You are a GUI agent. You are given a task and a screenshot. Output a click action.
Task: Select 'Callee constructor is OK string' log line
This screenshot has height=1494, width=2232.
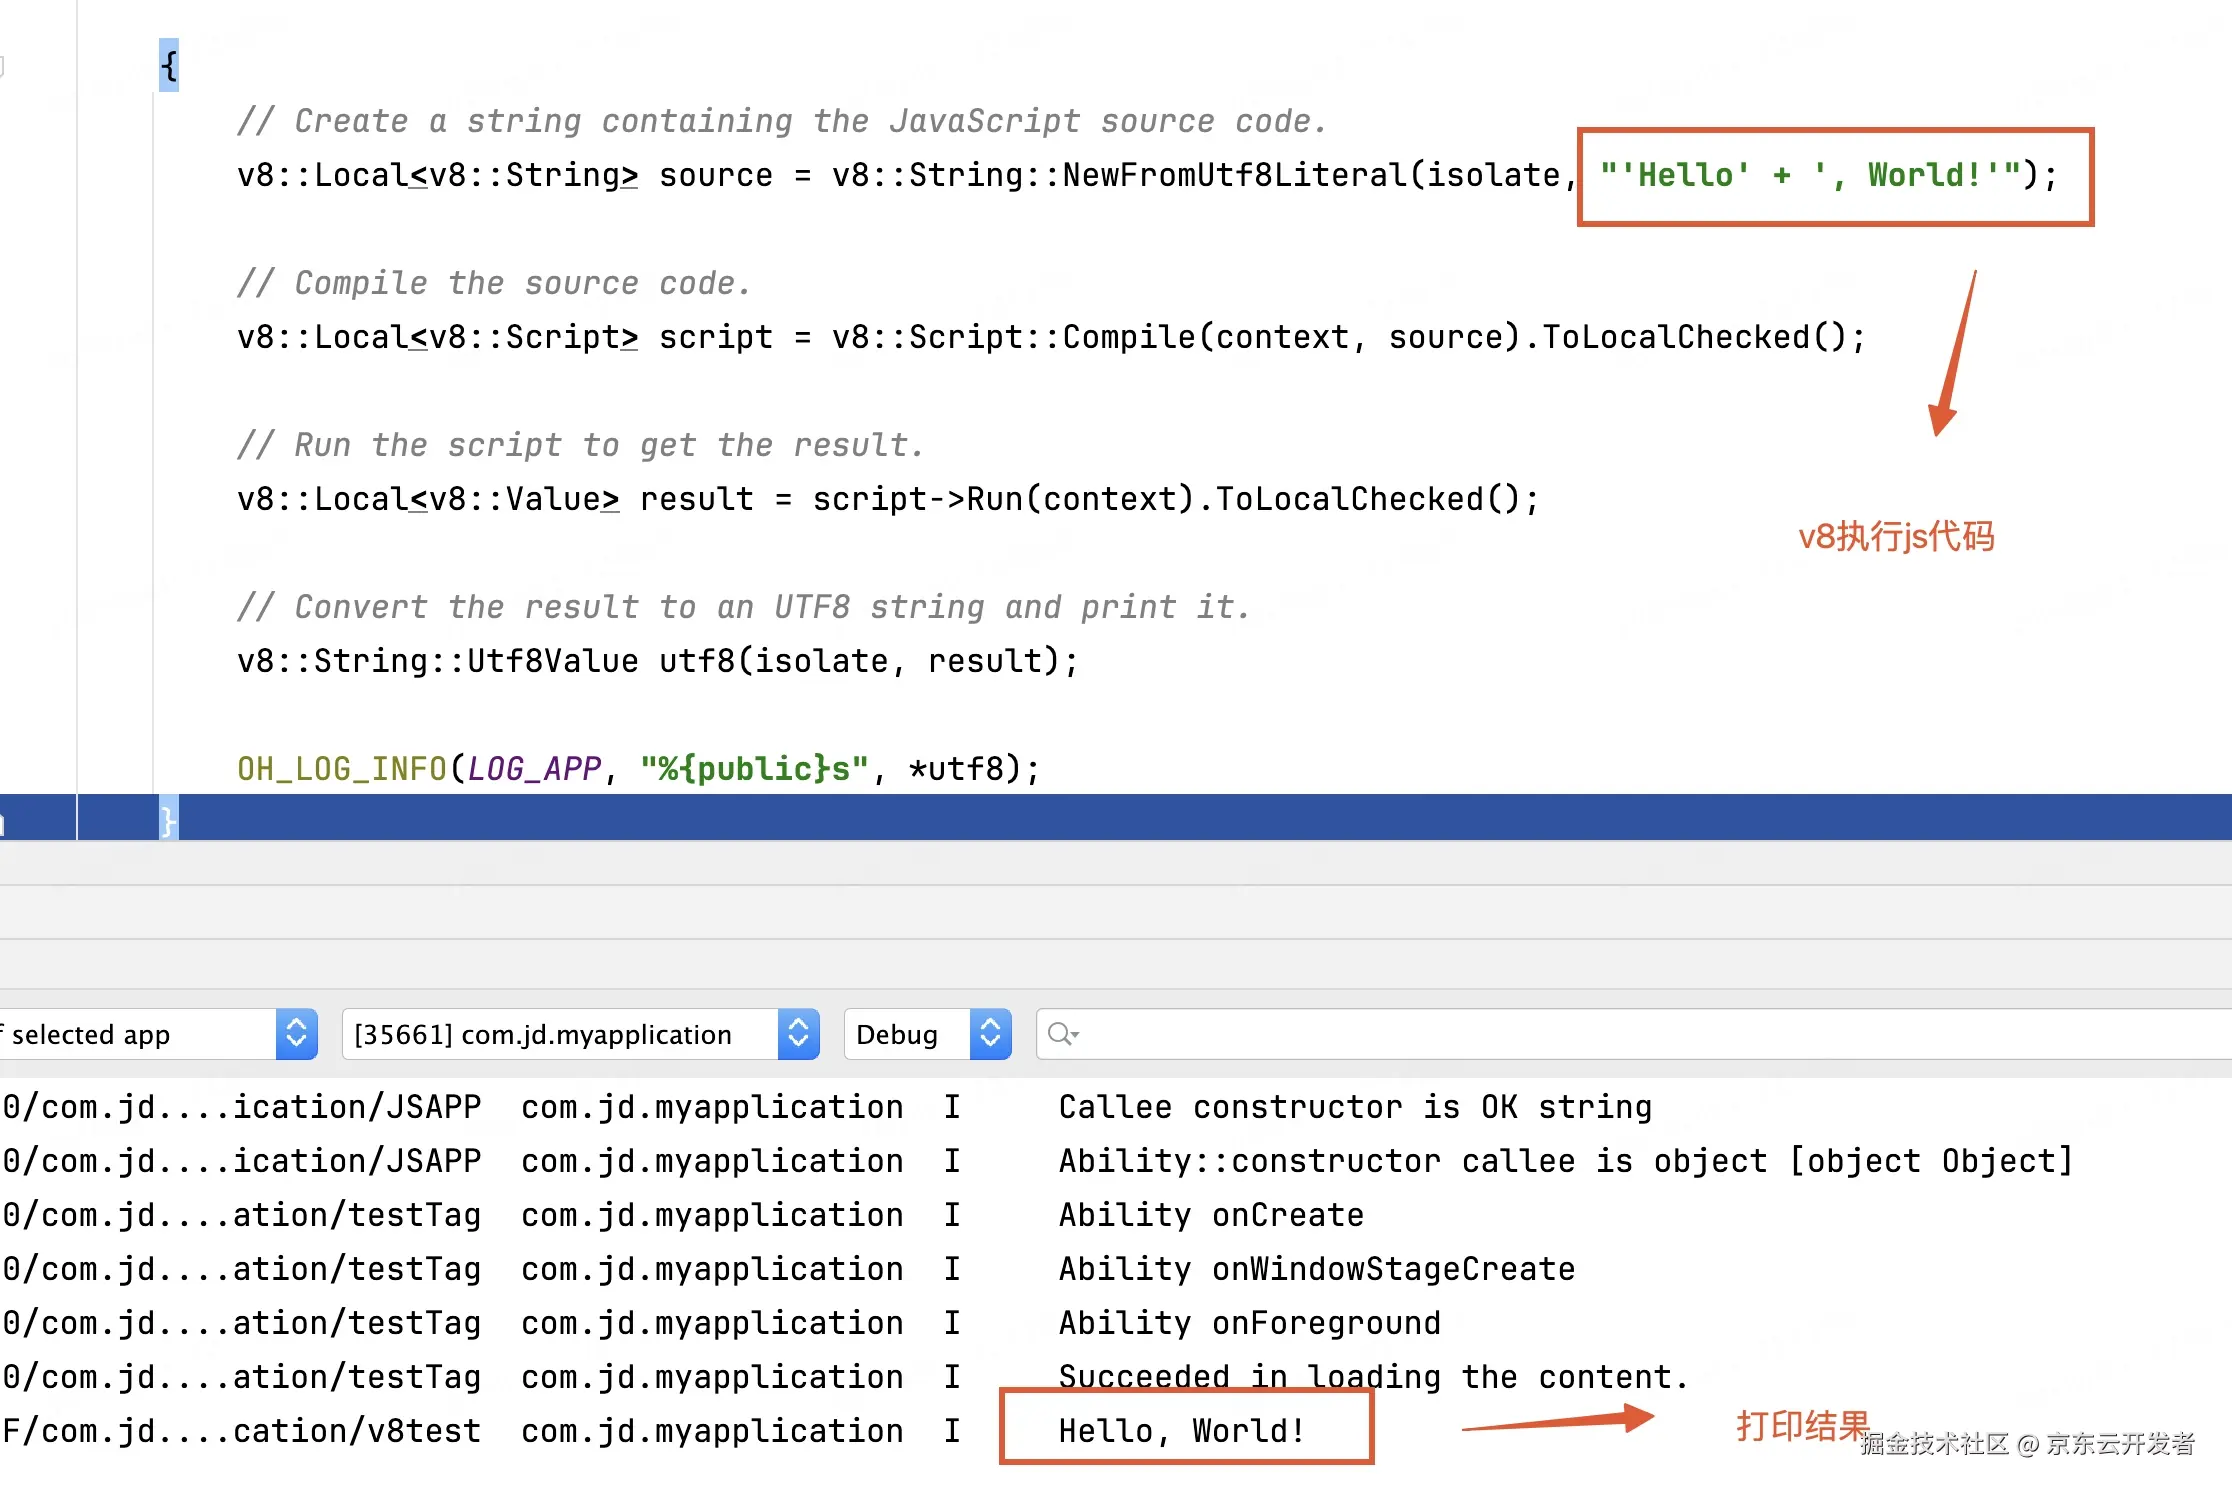coord(1355,1107)
